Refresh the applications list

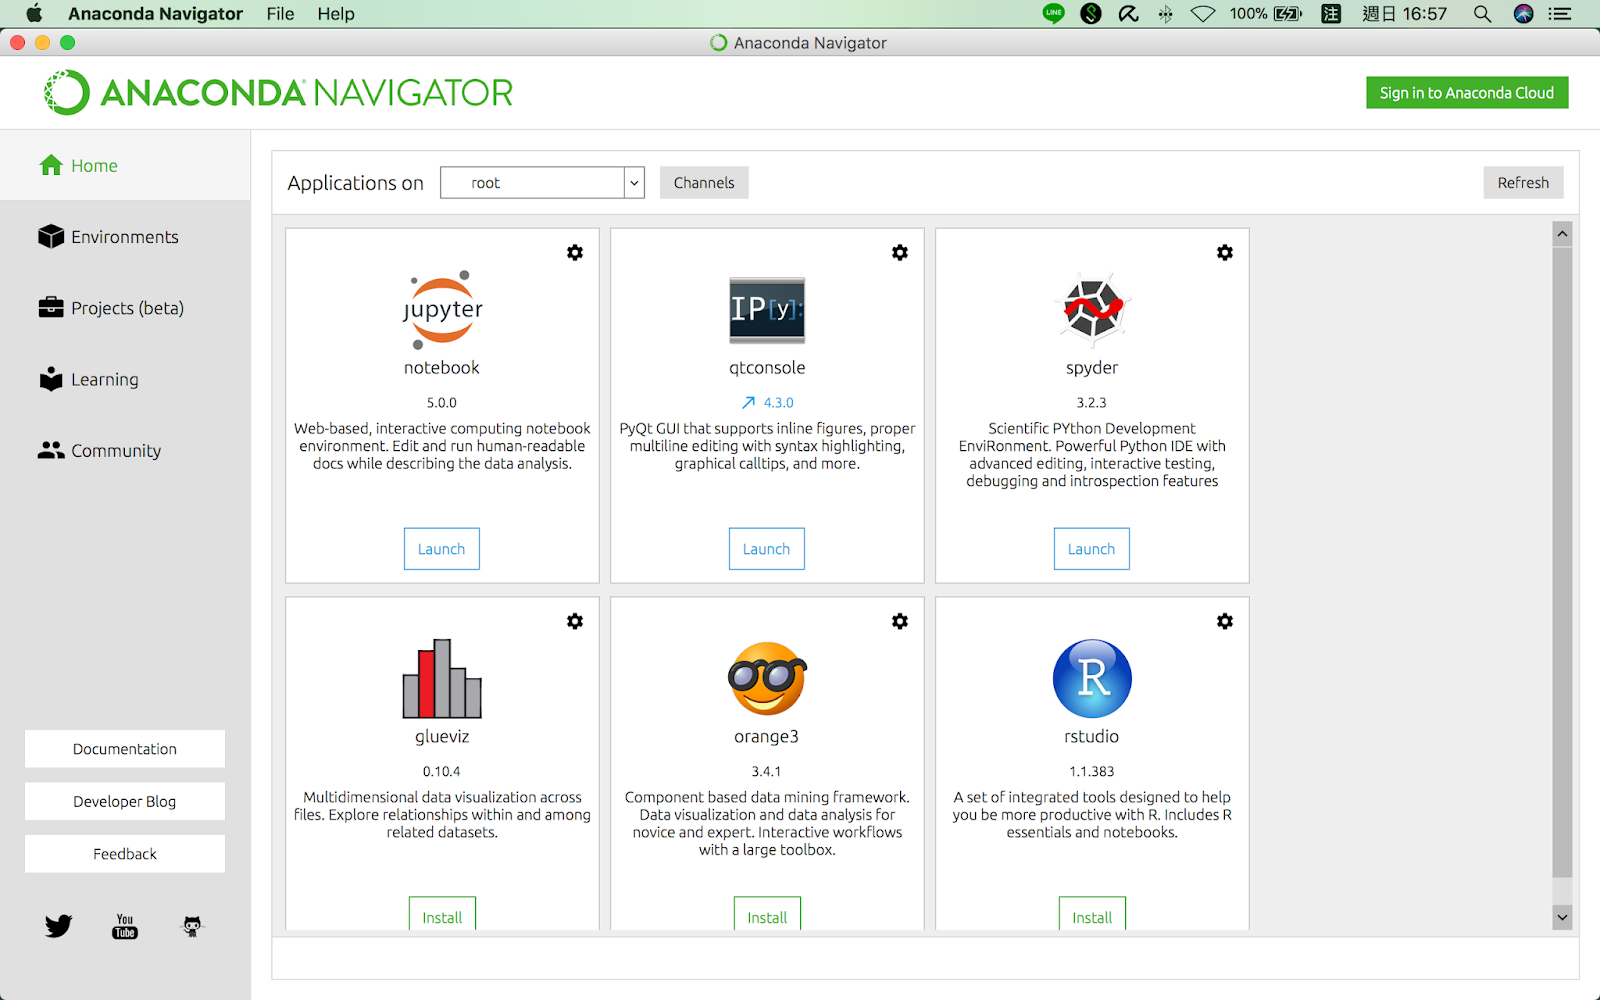coord(1523,183)
